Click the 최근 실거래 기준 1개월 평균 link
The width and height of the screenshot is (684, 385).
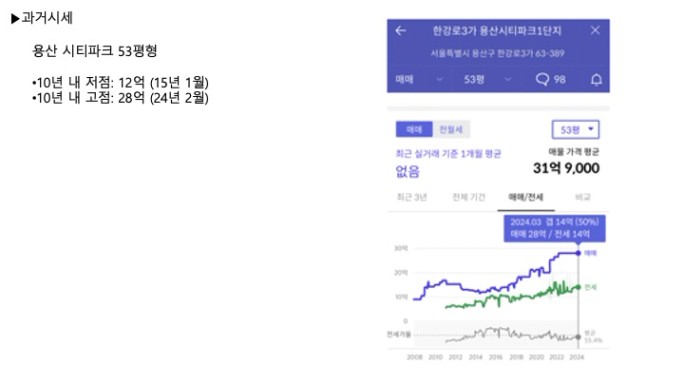pyautogui.click(x=448, y=153)
